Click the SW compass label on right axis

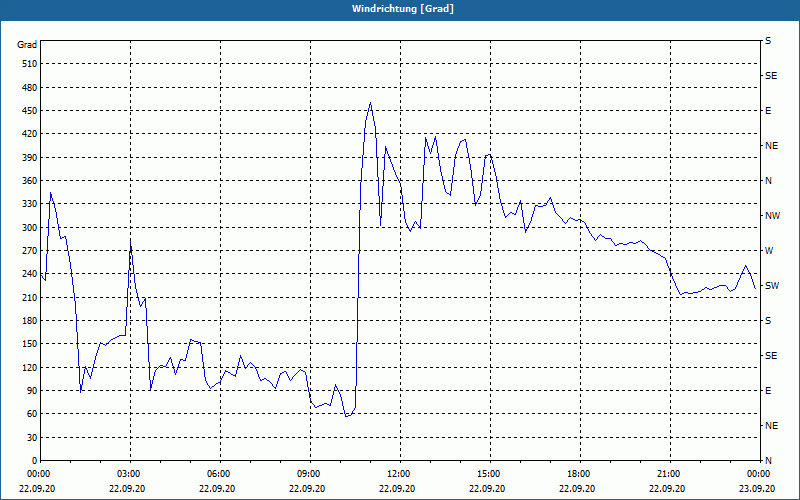point(772,286)
